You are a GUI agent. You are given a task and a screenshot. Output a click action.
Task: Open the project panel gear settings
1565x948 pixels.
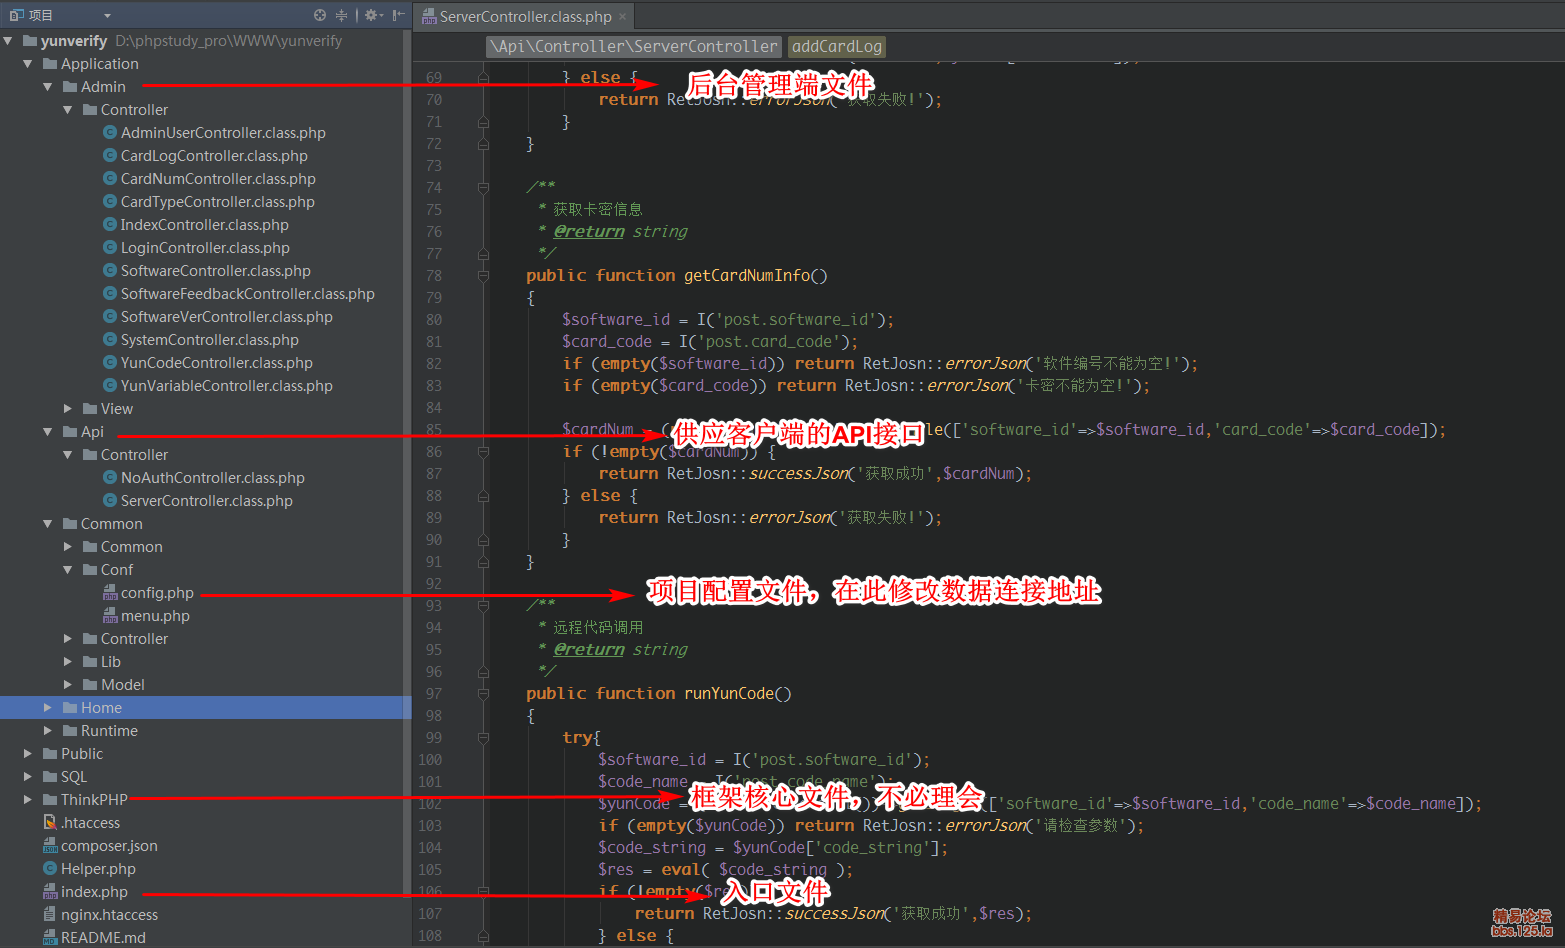pos(371,15)
